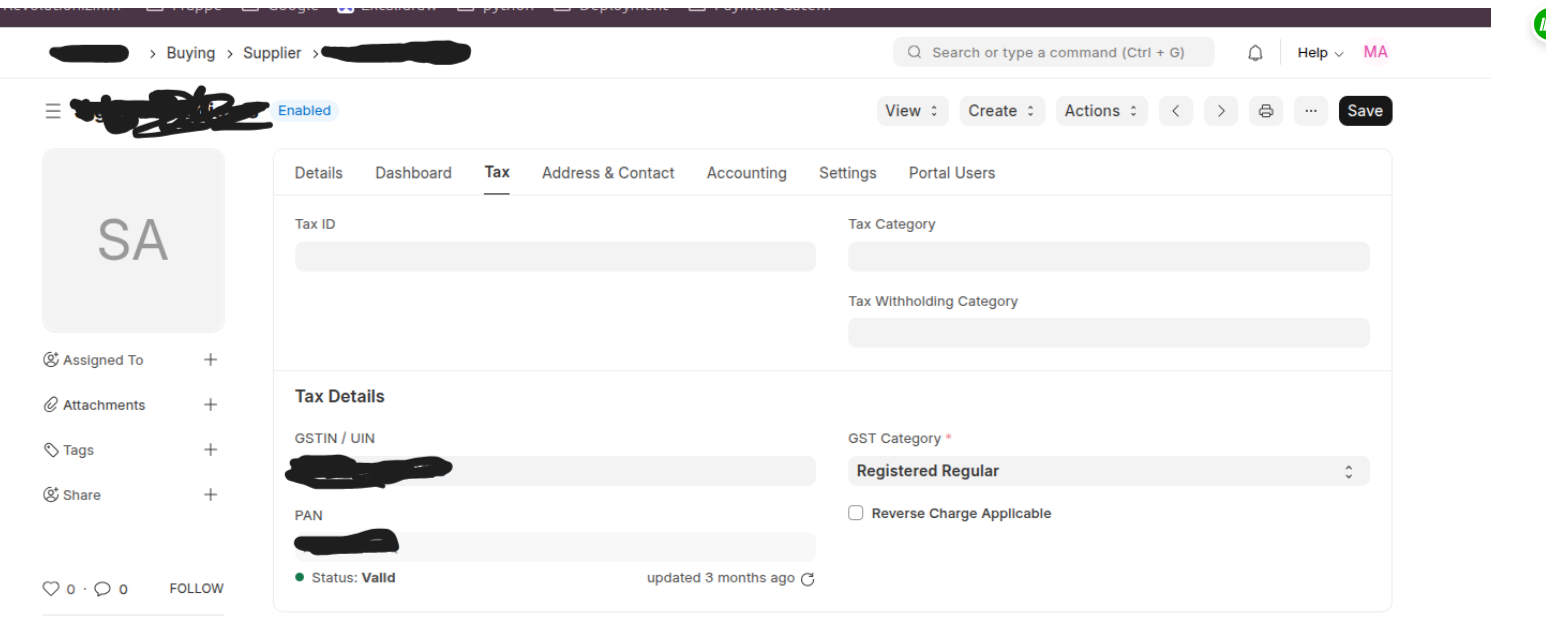Click the notification bell icon
This screenshot has height=627, width=1546.
[1256, 53]
